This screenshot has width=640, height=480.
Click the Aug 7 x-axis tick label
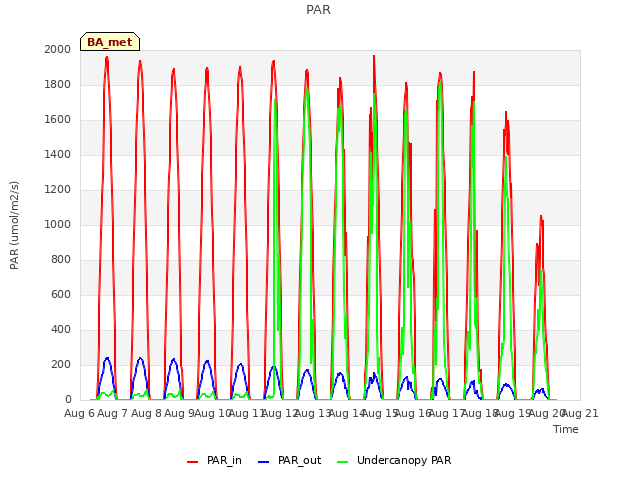pos(113,413)
